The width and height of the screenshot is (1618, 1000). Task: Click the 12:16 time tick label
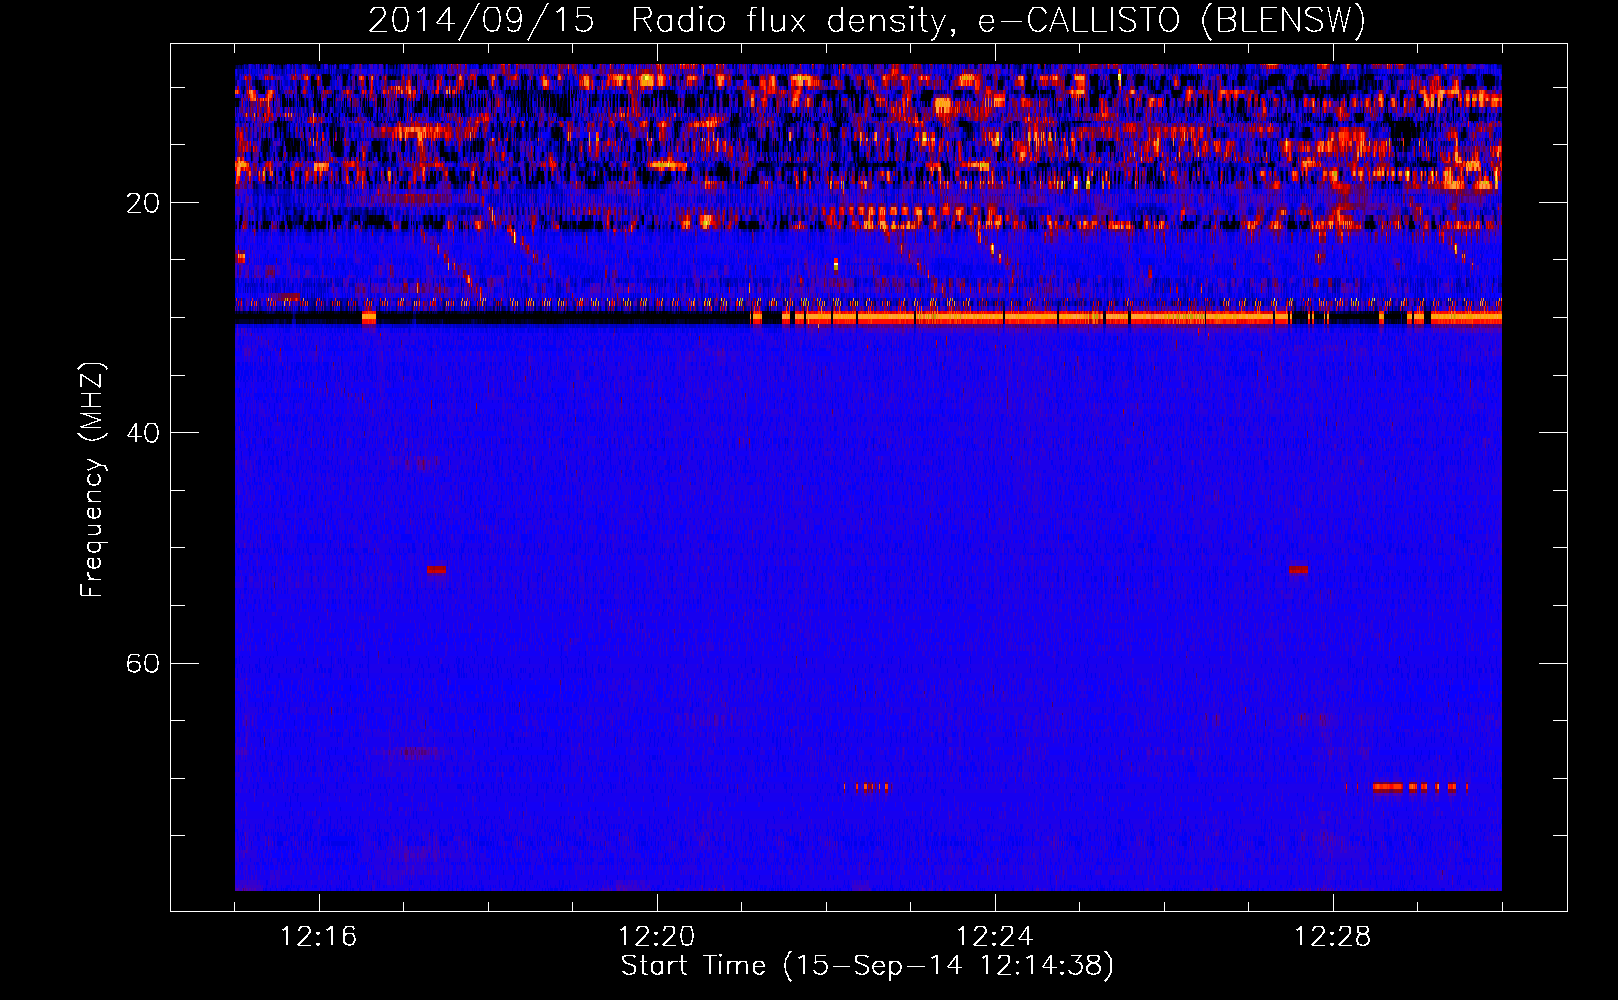point(318,937)
